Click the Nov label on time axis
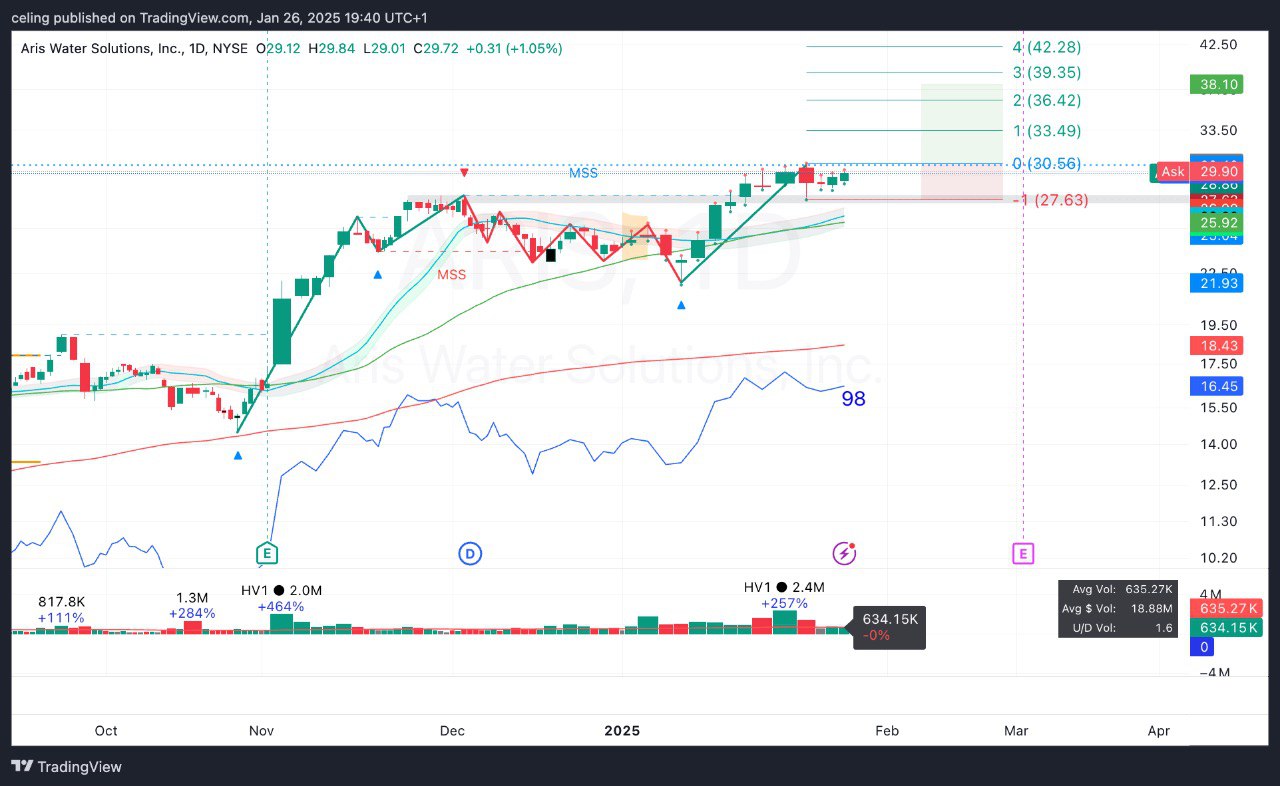 click(261, 730)
